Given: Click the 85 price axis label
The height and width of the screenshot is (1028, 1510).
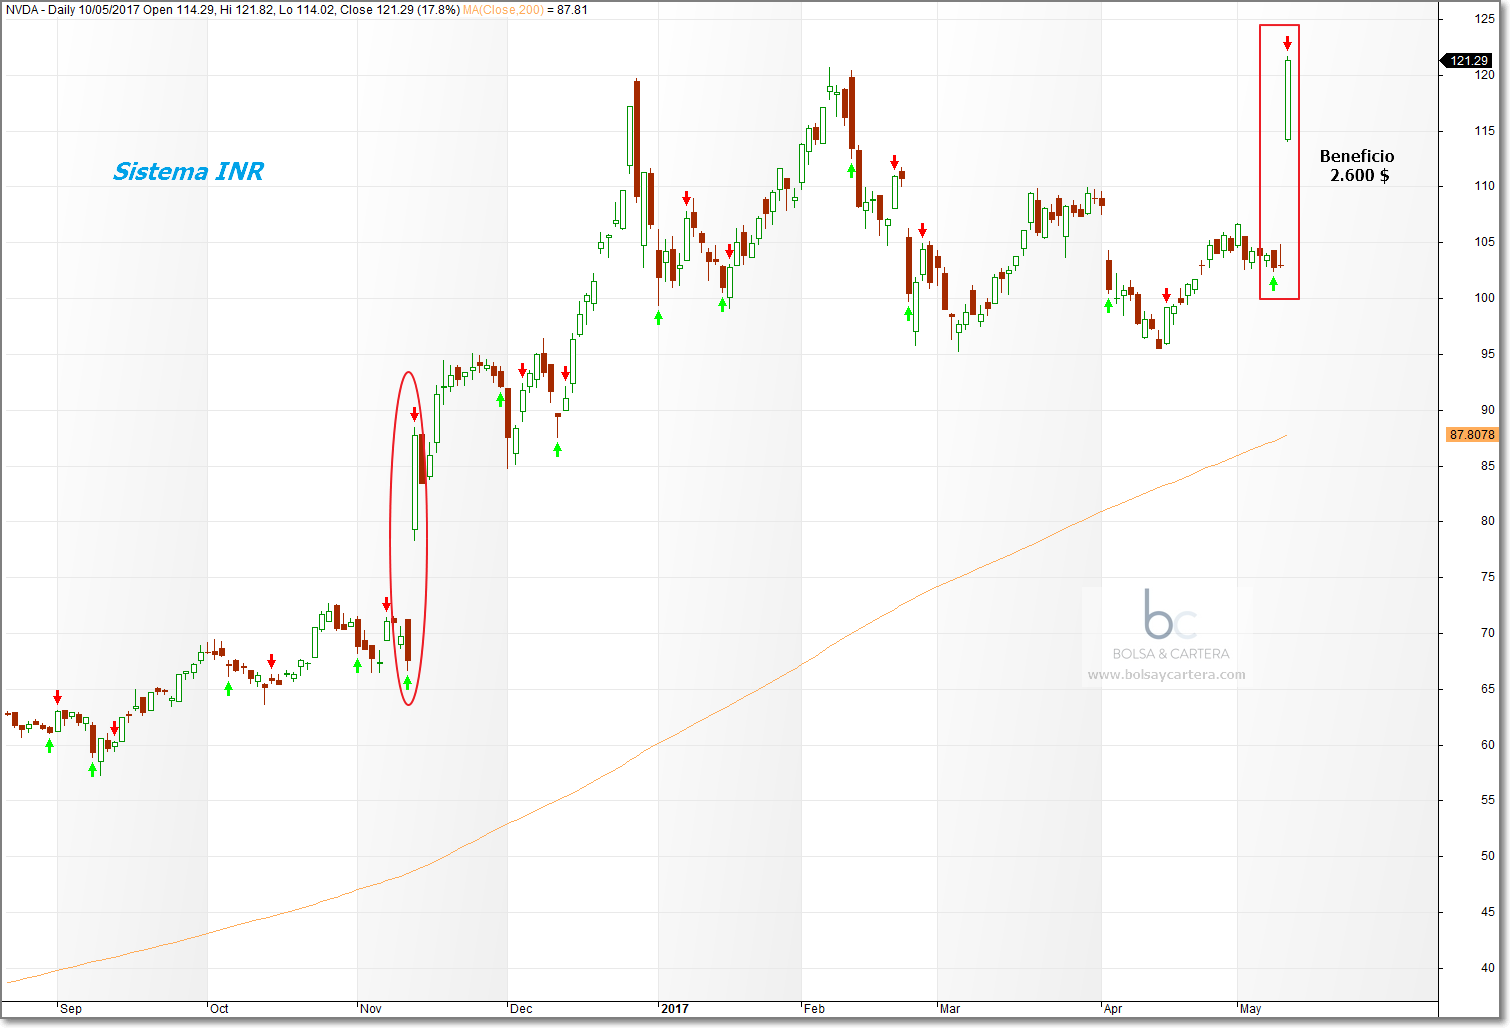Looking at the screenshot, I should tap(1488, 466).
